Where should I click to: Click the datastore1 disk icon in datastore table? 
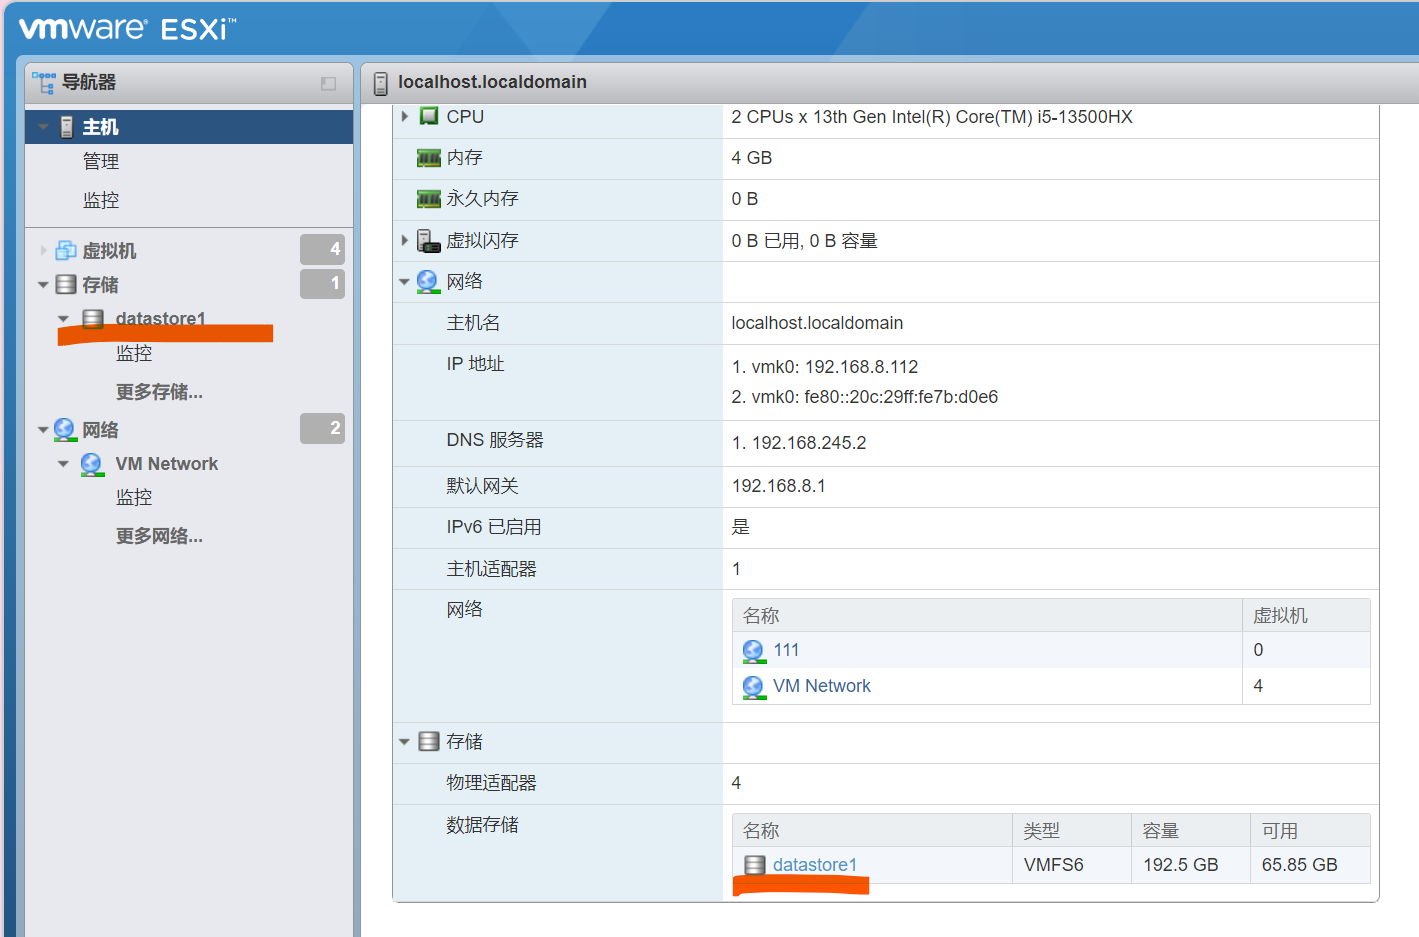pos(755,865)
